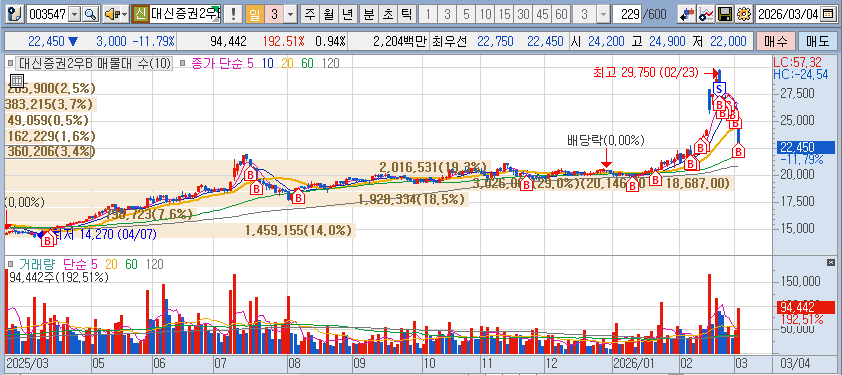Select the 5 minute interval button
Image resolution: width=842 pixels, height=375 pixels.
(466, 15)
